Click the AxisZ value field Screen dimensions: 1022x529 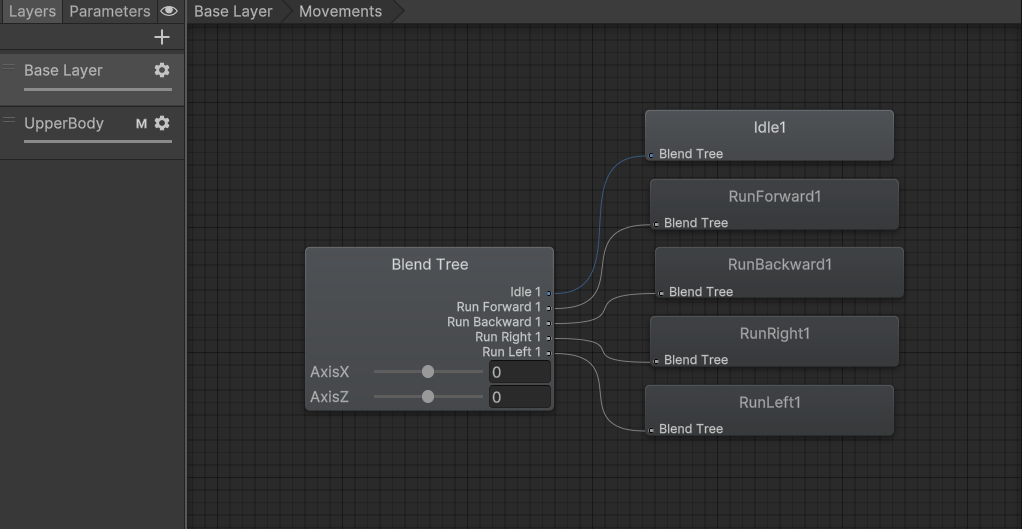point(520,397)
